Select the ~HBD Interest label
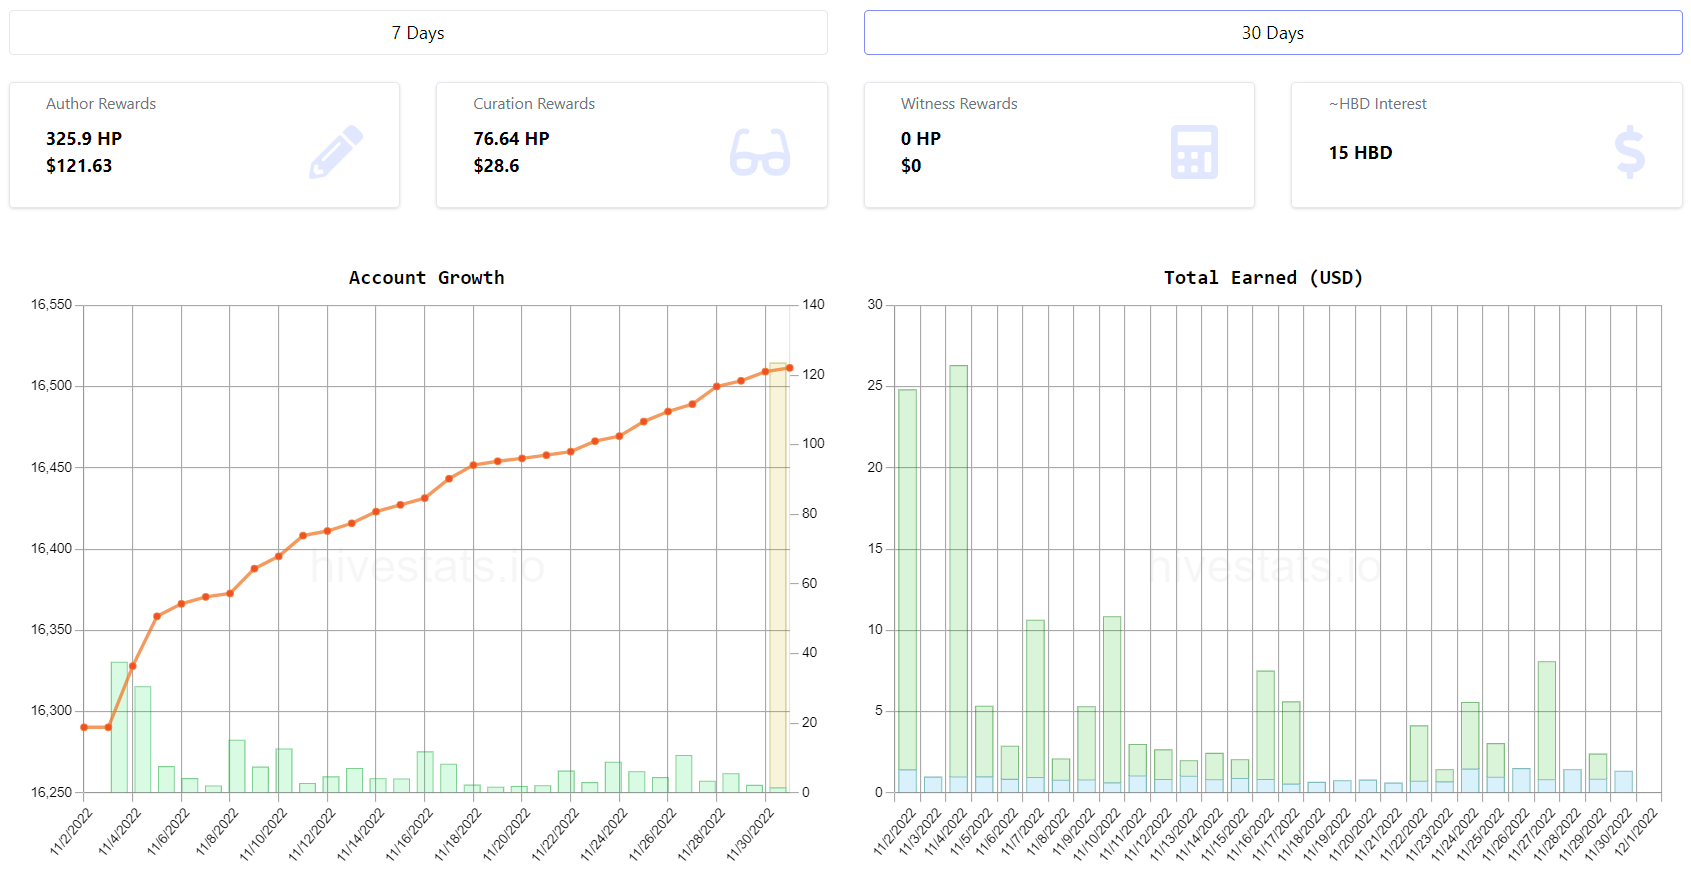 pyautogui.click(x=1378, y=104)
